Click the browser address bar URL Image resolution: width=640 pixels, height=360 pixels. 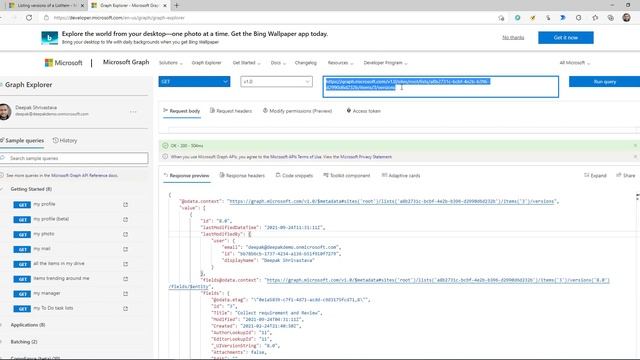click(x=119, y=18)
